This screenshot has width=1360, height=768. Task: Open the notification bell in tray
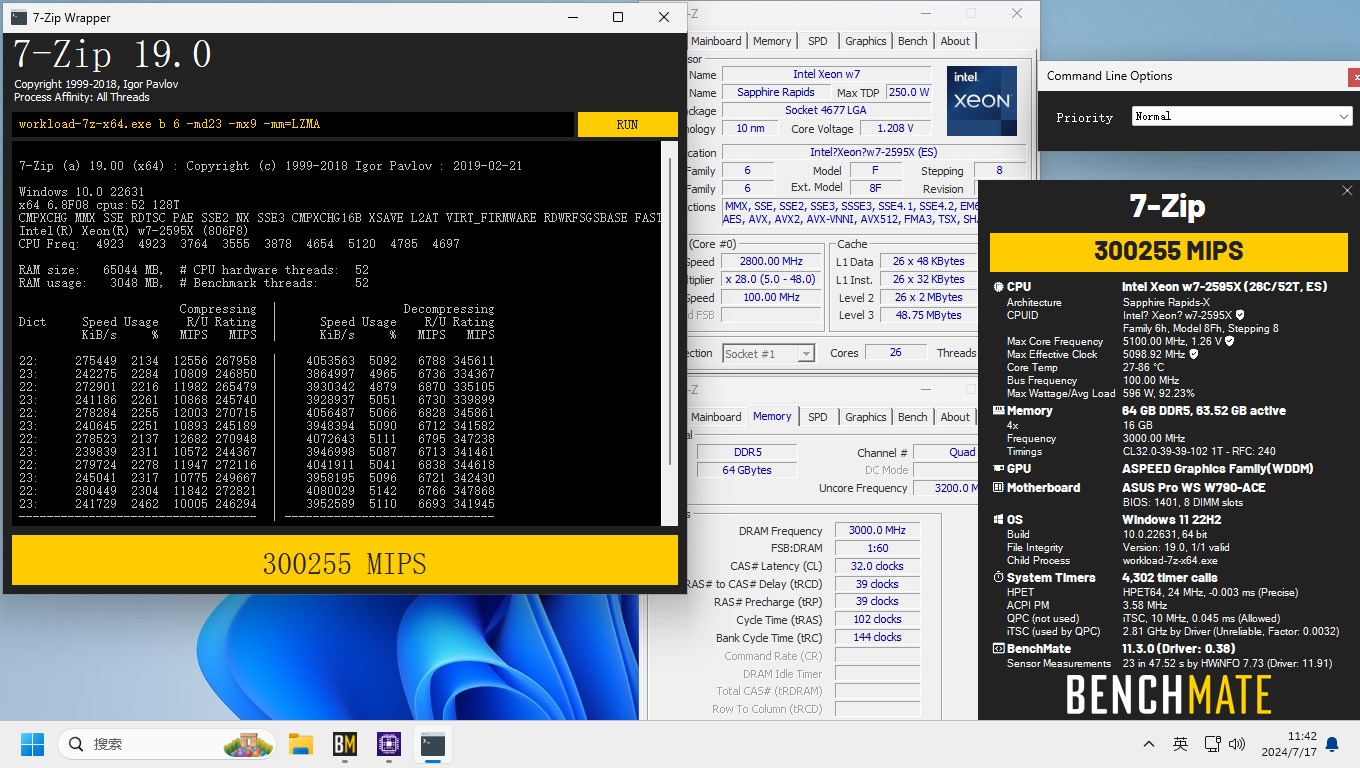click(x=1332, y=744)
